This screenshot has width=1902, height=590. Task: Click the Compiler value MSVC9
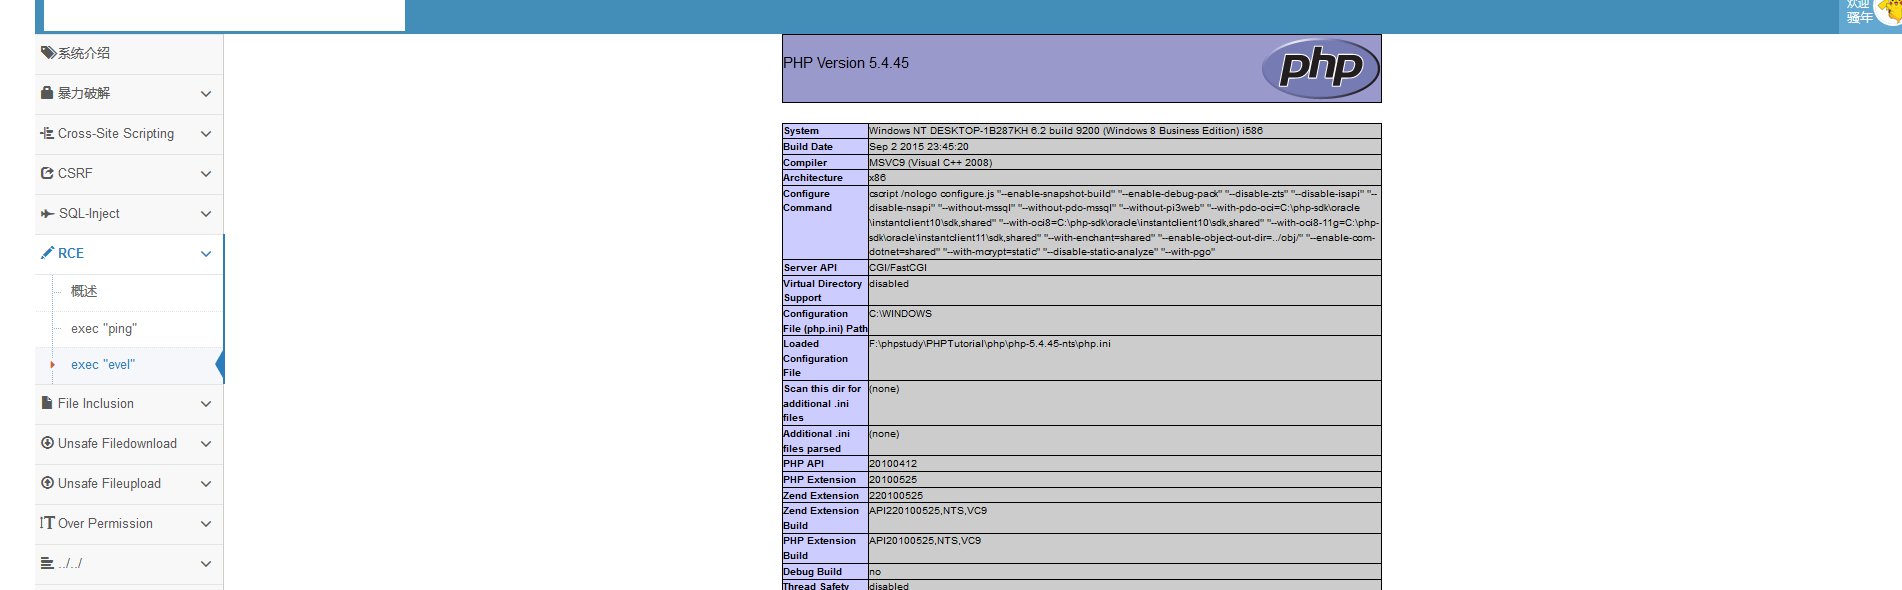(930, 163)
